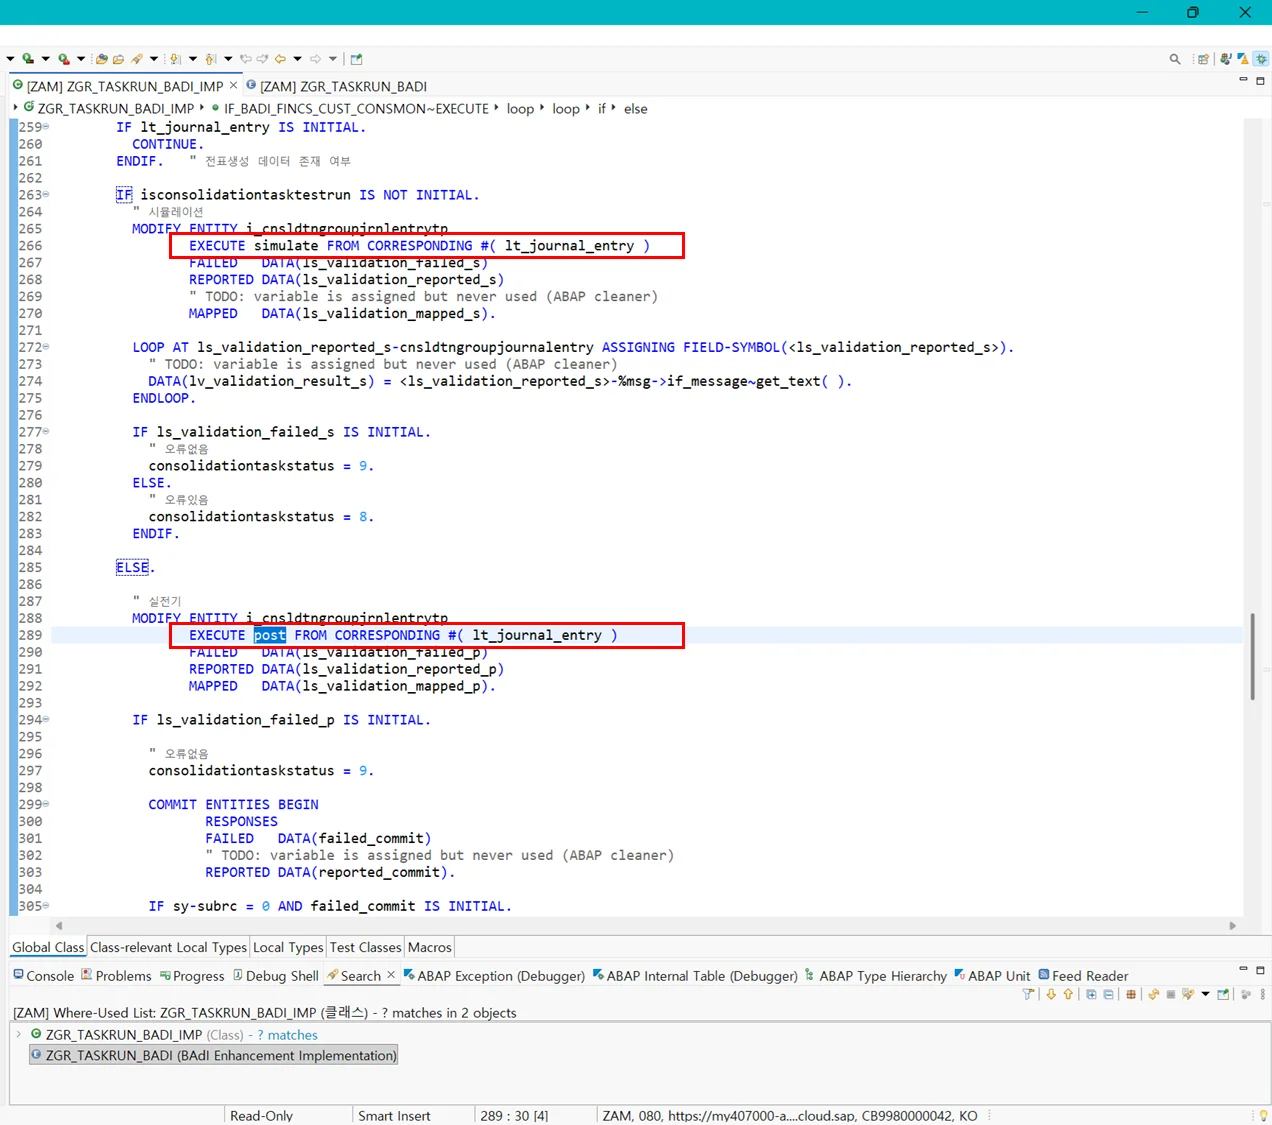Switch to Test Classes bottom editor tab
The width and height of the screenshot is (1272, 1125).
[365, 947]
